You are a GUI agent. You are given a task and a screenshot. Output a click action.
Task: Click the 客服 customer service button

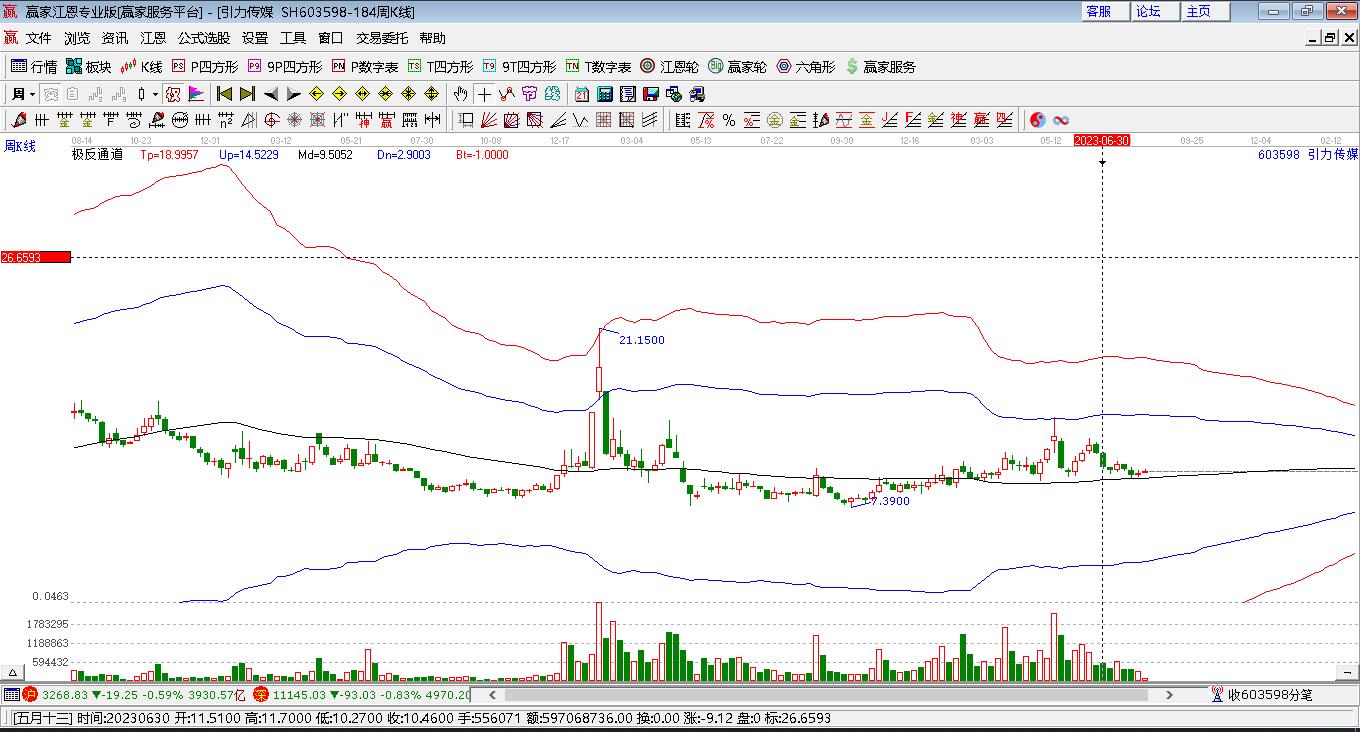click(1098, 11)
